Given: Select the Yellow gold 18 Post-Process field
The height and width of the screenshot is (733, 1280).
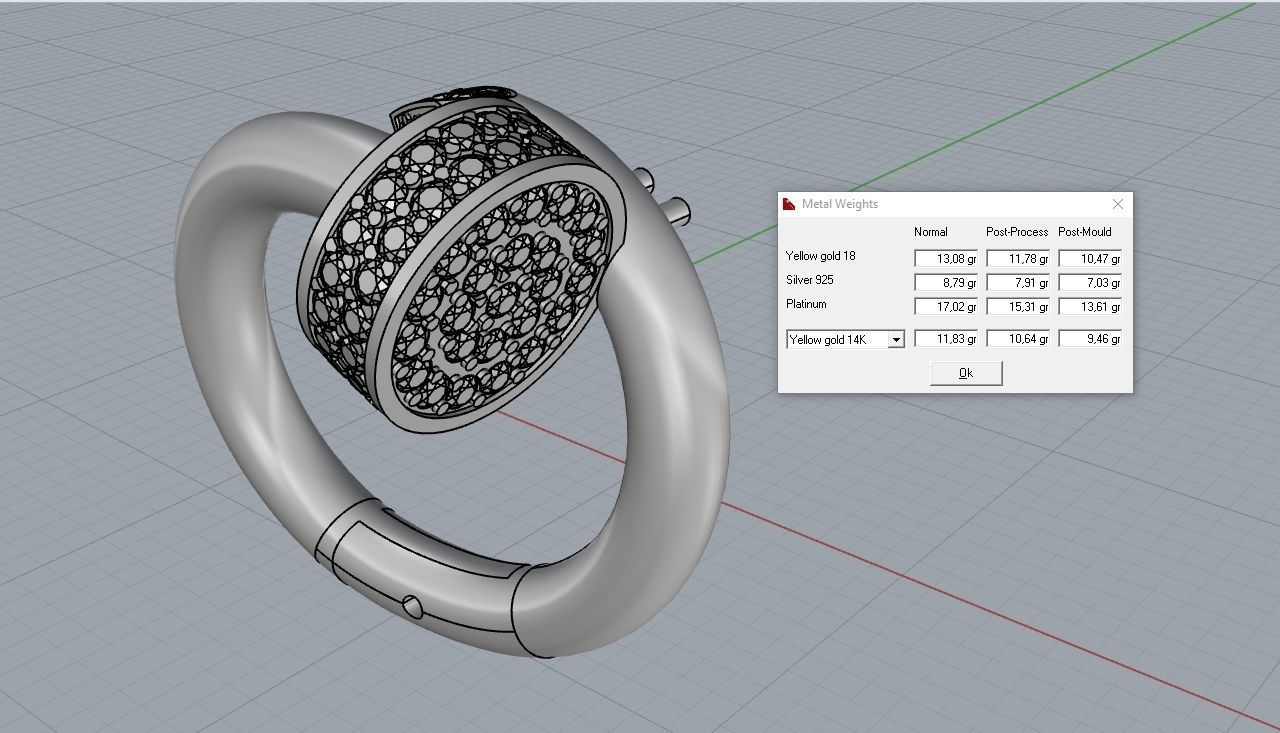Looking at the screenshot, I should pos(1018,259).
